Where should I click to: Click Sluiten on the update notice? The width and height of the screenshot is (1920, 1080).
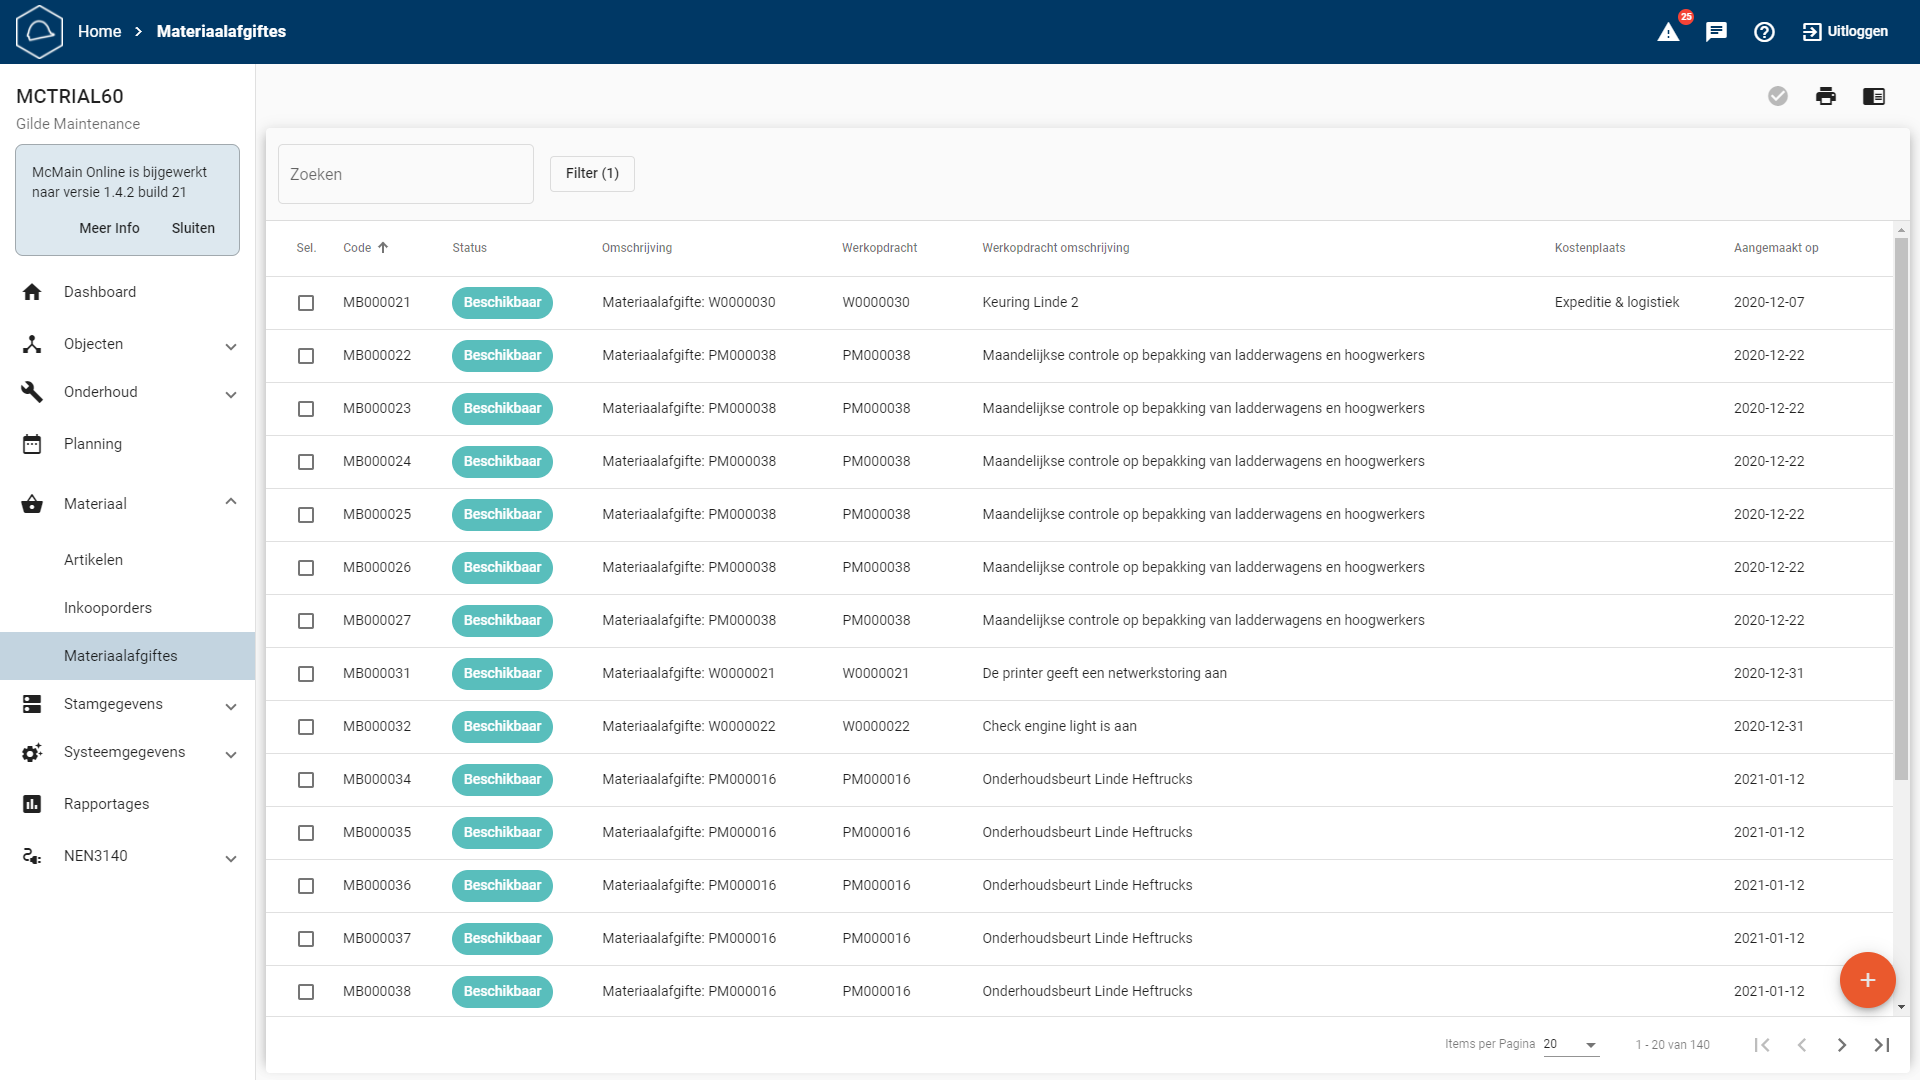[193, 228]
